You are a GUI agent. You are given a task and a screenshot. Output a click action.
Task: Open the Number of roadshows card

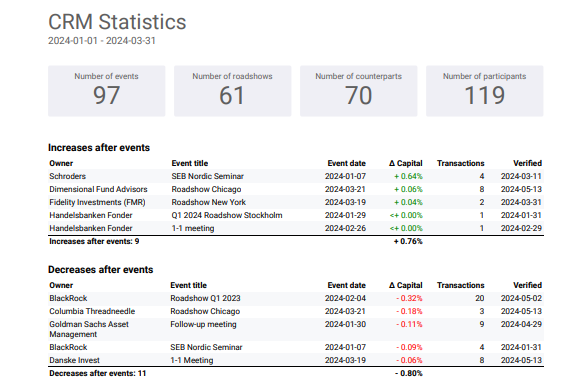coord(232,91)
